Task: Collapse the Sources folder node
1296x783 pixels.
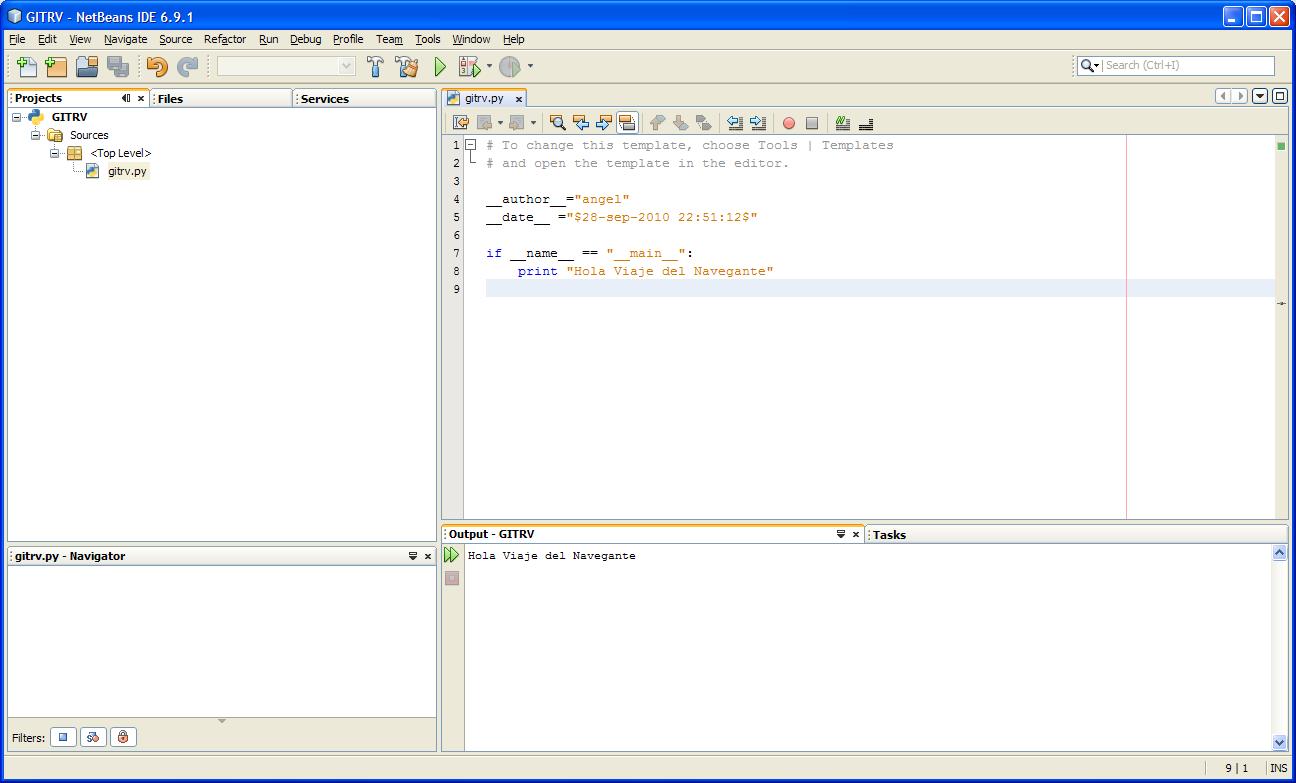Action: tap(36, 135)
